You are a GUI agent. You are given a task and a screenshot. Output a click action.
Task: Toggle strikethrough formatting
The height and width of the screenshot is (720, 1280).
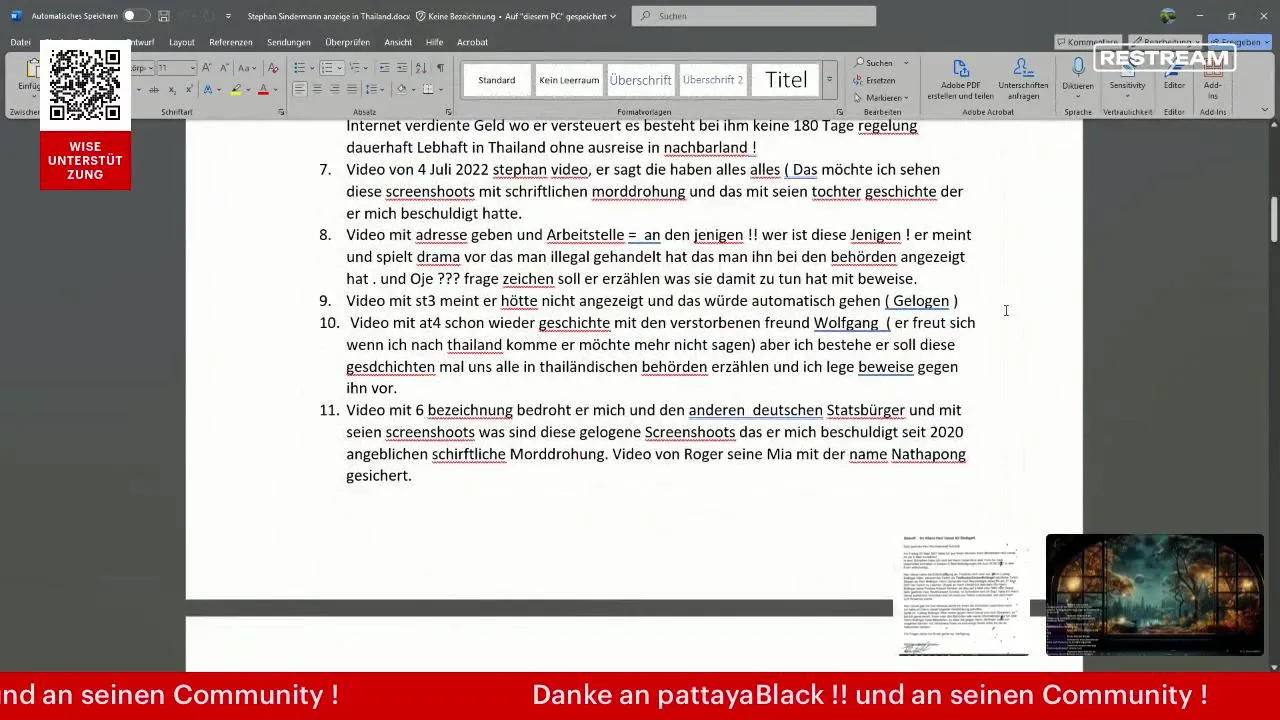coord(154,89)
